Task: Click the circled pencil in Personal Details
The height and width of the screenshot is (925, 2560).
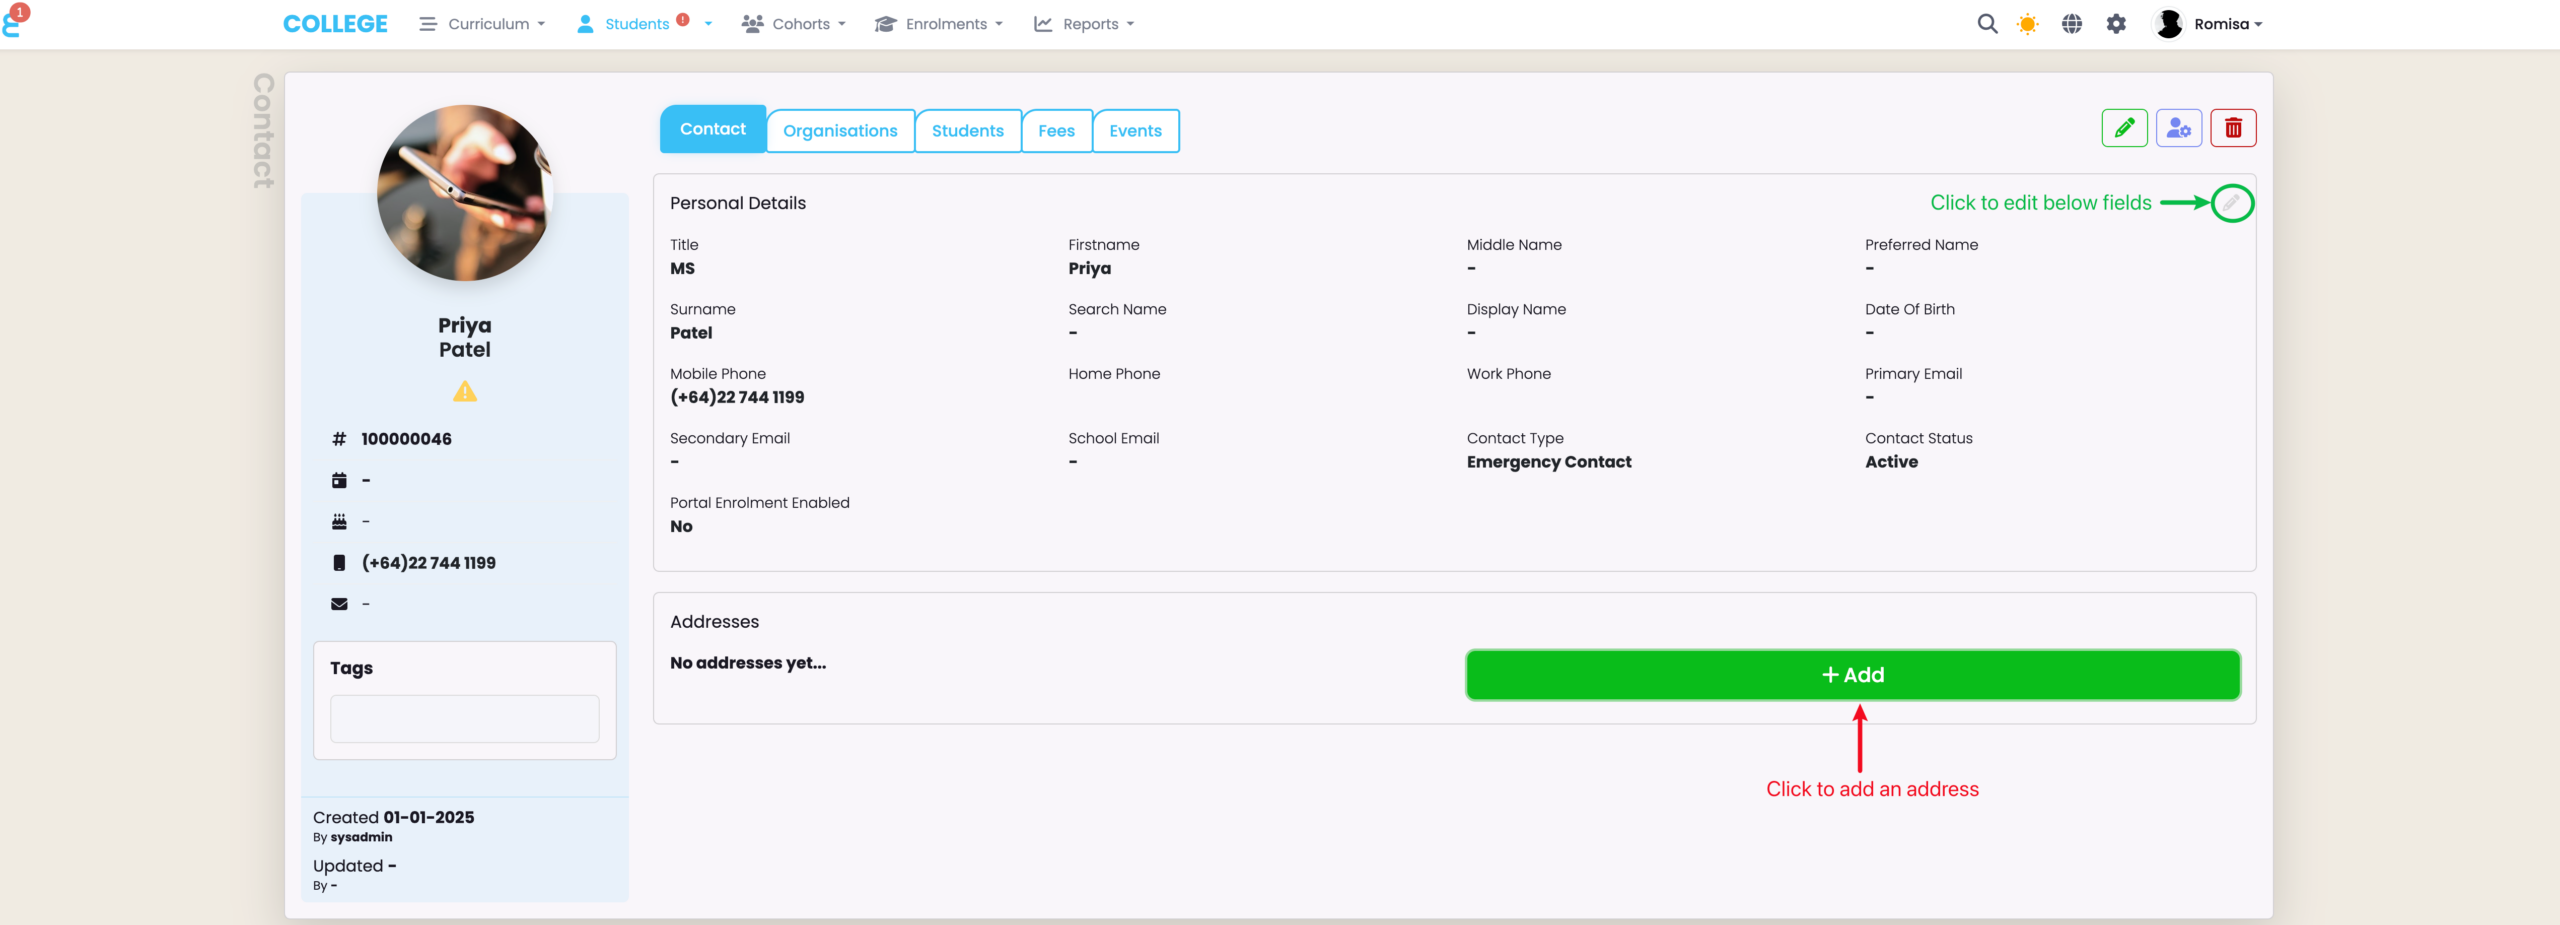Action: pos(2231,203)
